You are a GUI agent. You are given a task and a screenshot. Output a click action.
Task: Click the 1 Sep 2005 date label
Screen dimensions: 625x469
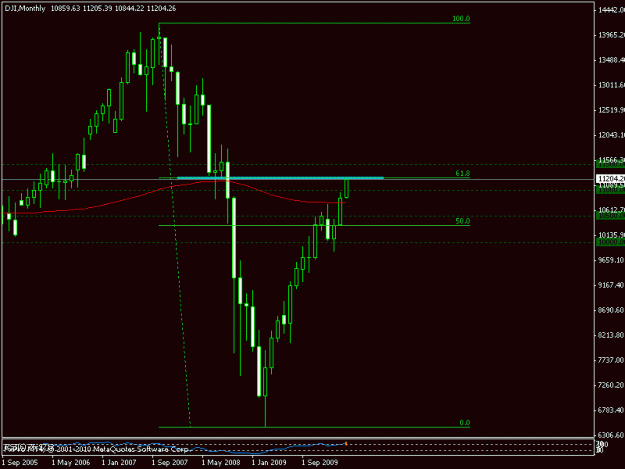[20, 463]
